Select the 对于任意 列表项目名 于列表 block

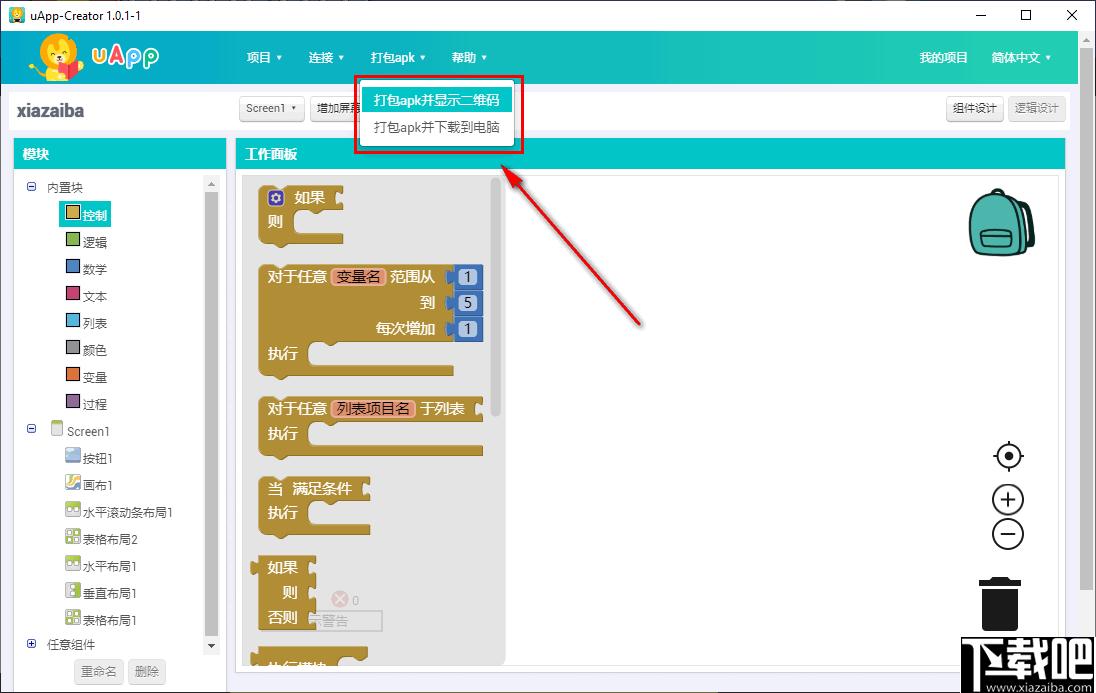pos(297,408)
